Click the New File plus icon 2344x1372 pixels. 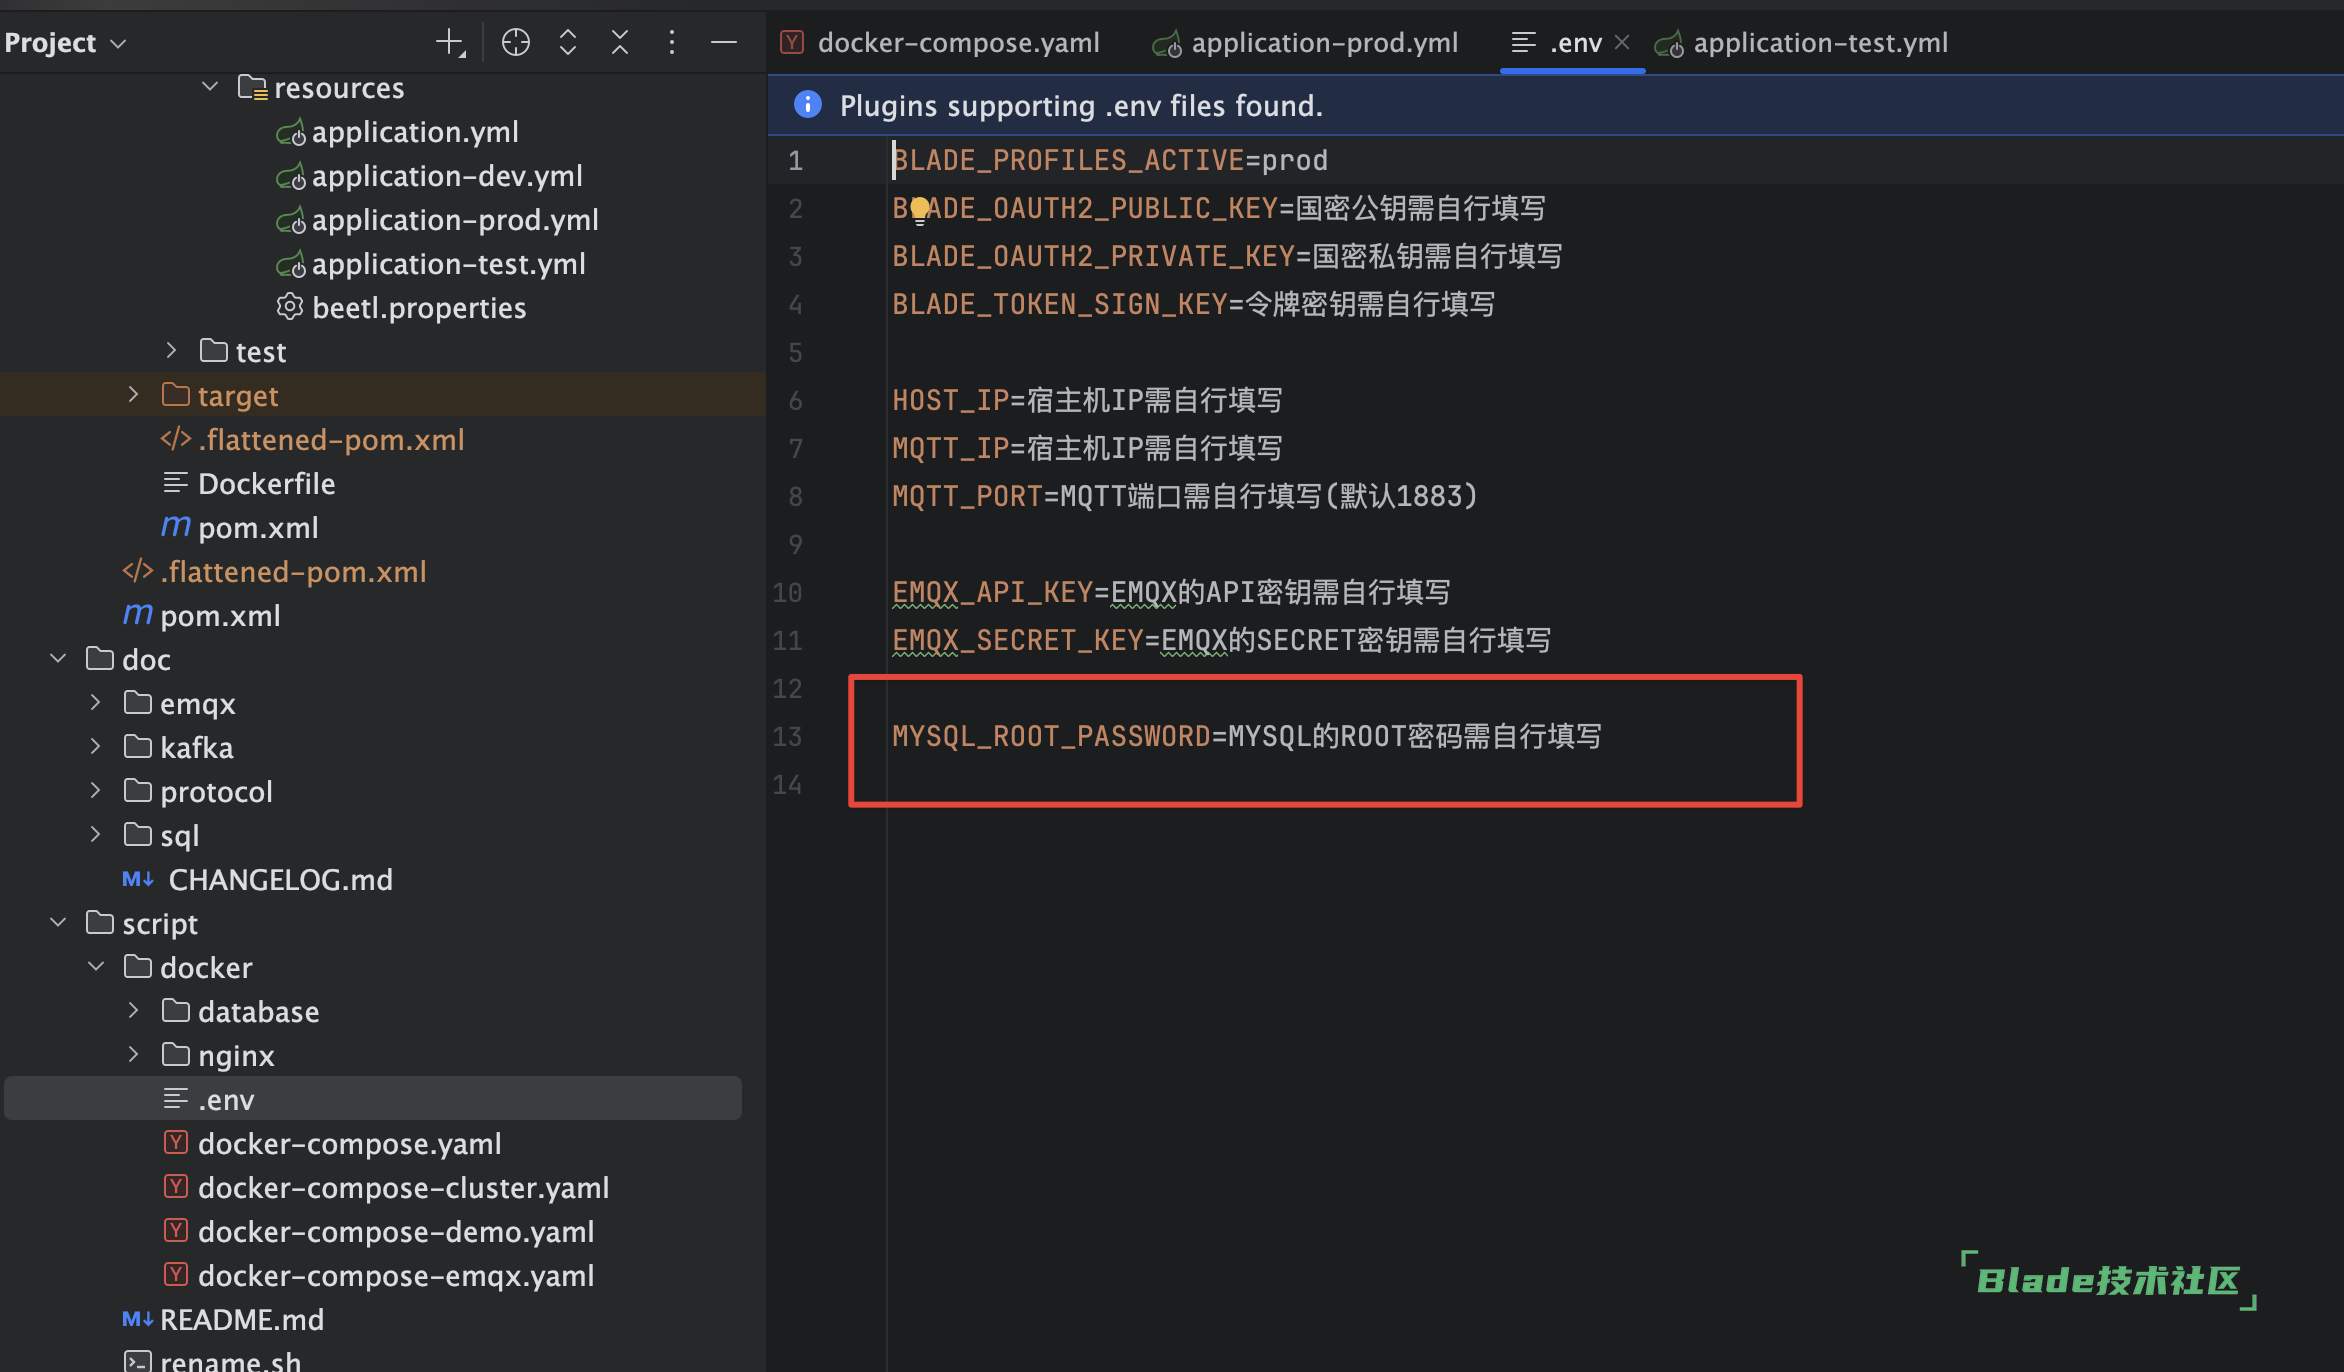click(450, 42)
